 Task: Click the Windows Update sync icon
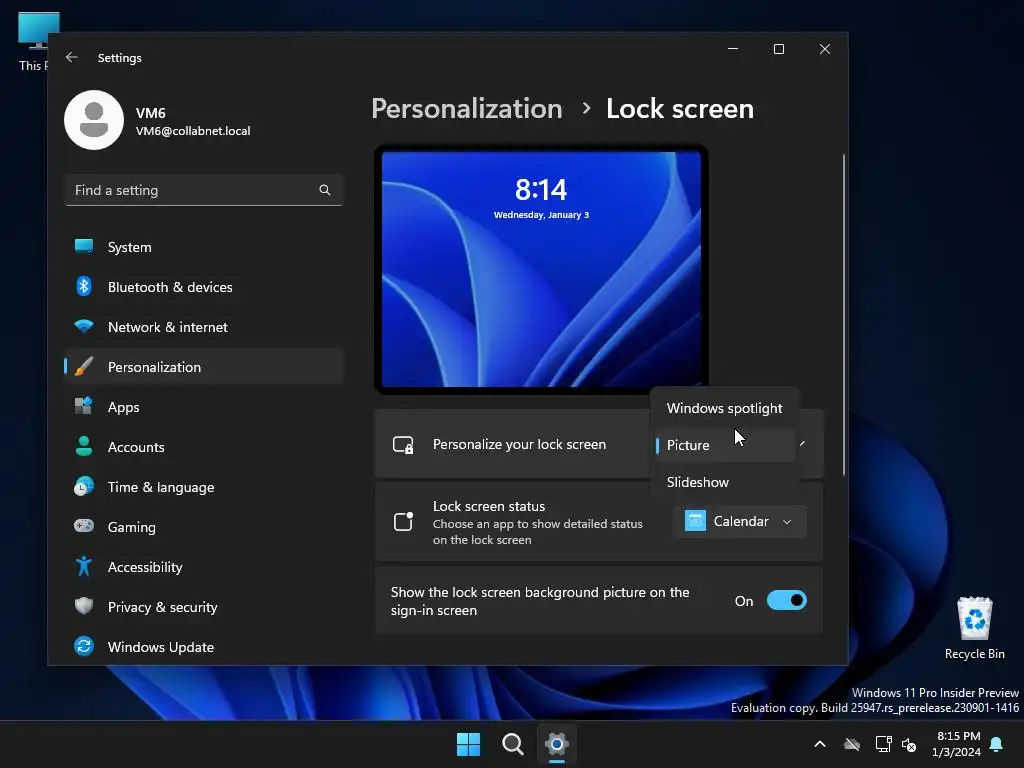click(x=84, y=646)
